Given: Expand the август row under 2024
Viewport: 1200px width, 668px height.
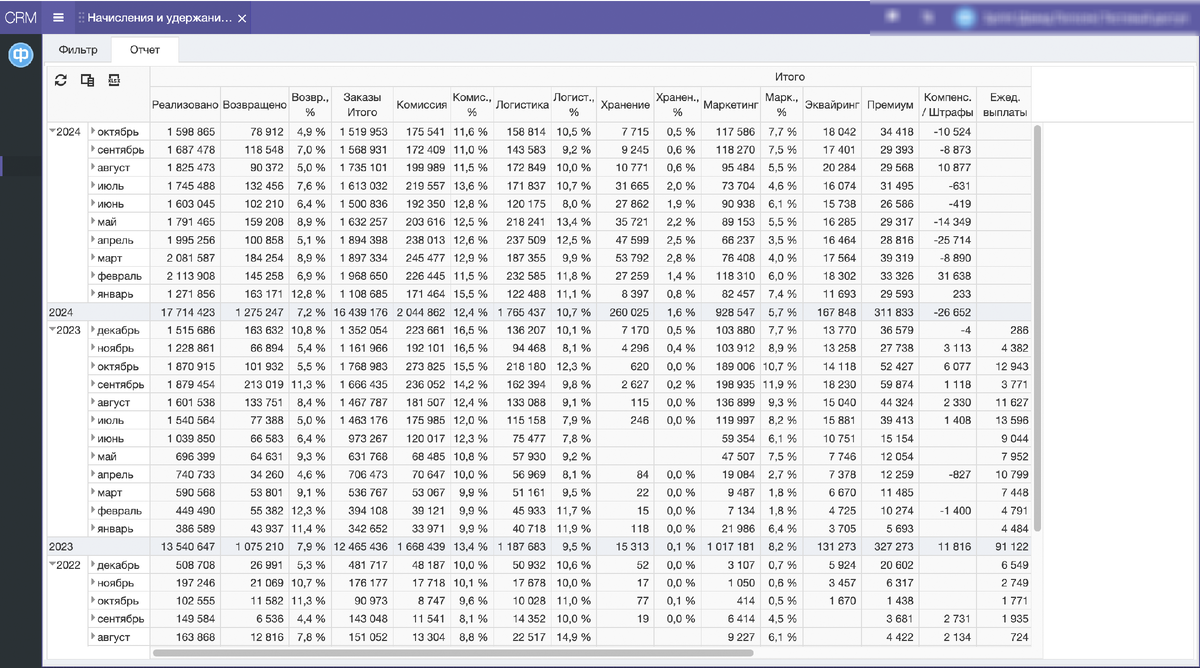Looking at the screenshot, I should point(93,168).
